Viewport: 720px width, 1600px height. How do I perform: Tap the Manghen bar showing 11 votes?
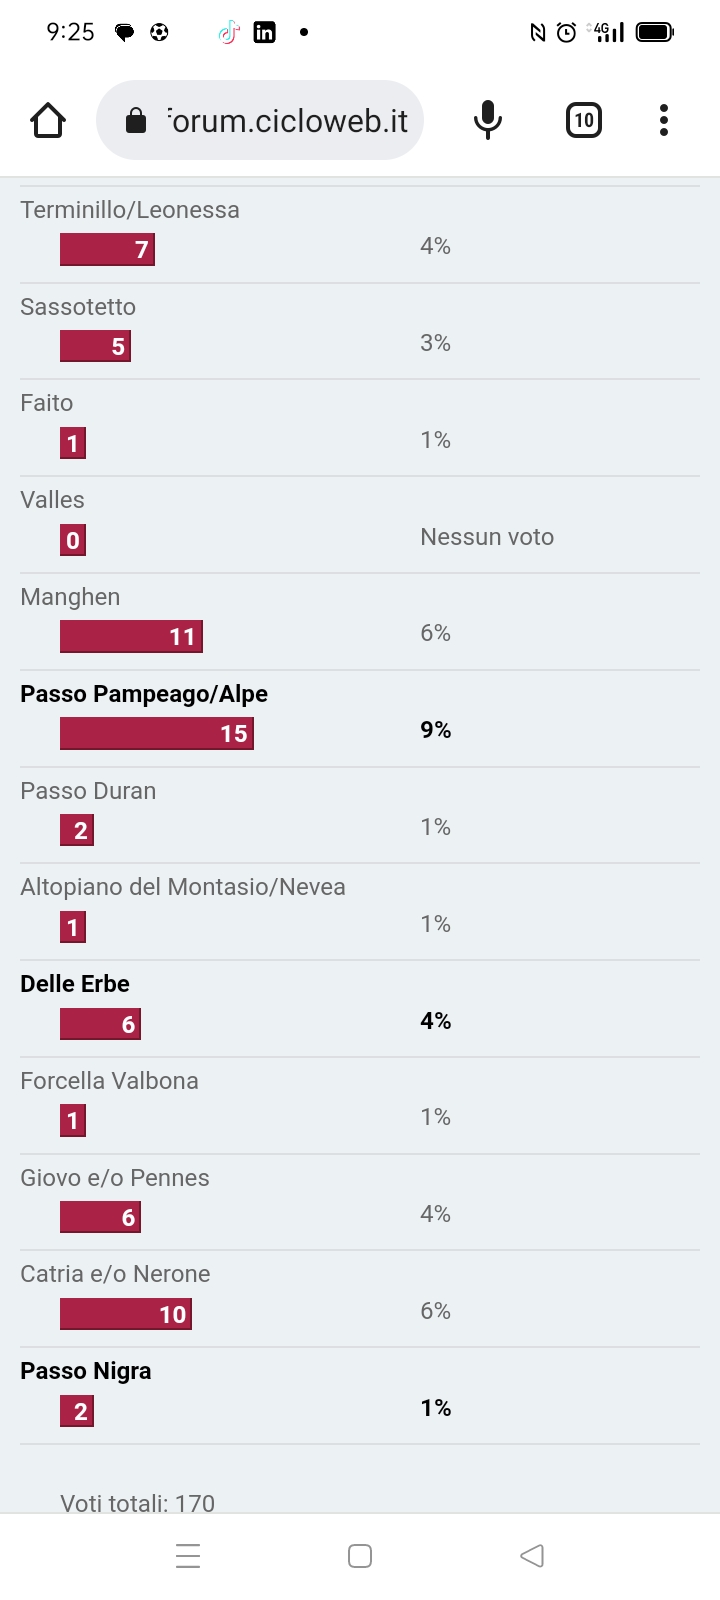pyautogui.click(x=131, y=637)
